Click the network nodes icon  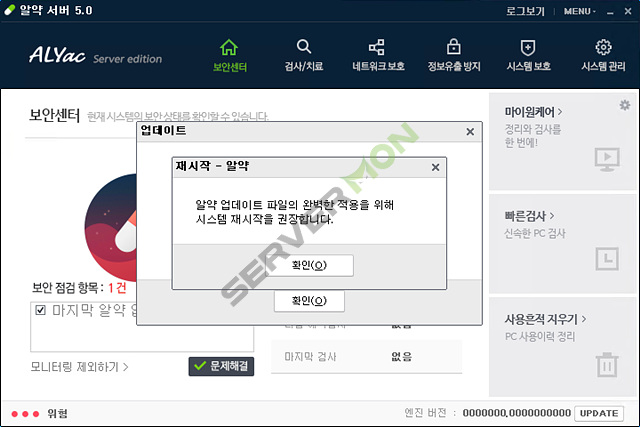tap(376, 47)
